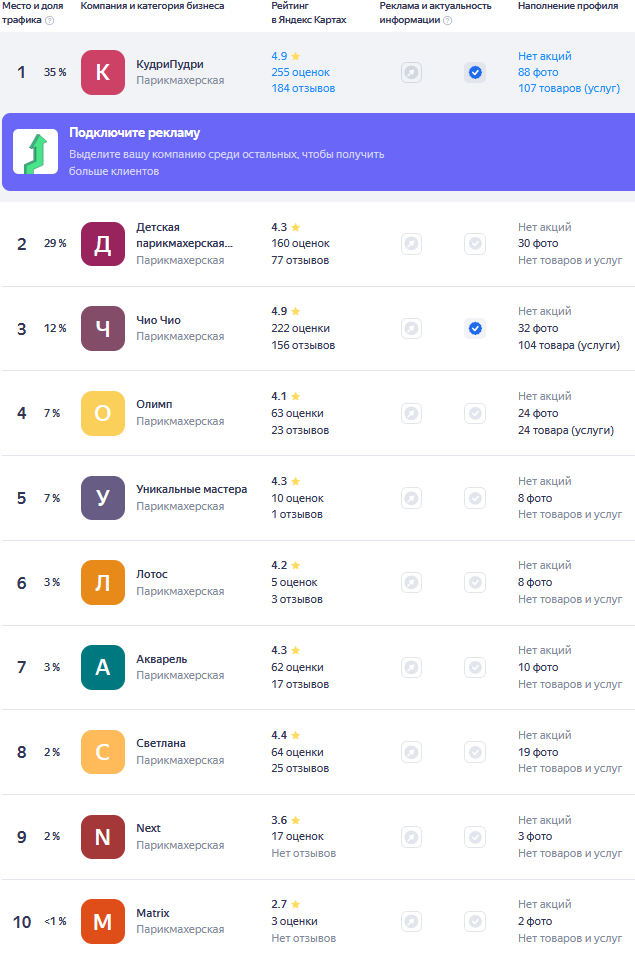Image resolution: width=635 pixels, height=960 pixels.
Task: Click the help icon next to 'трафика'
Action: (x=50, y=20)
